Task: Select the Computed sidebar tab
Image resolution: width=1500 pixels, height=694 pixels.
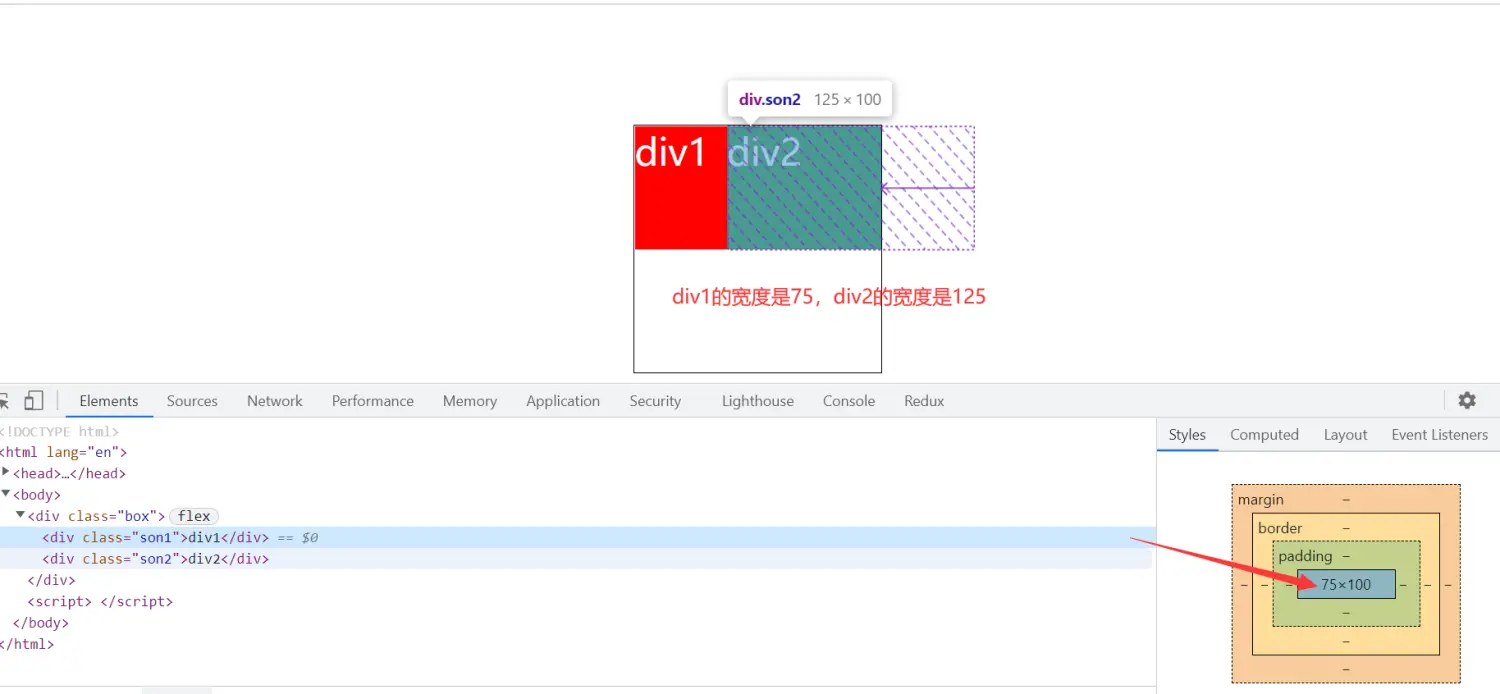Action: (1264, 435)
